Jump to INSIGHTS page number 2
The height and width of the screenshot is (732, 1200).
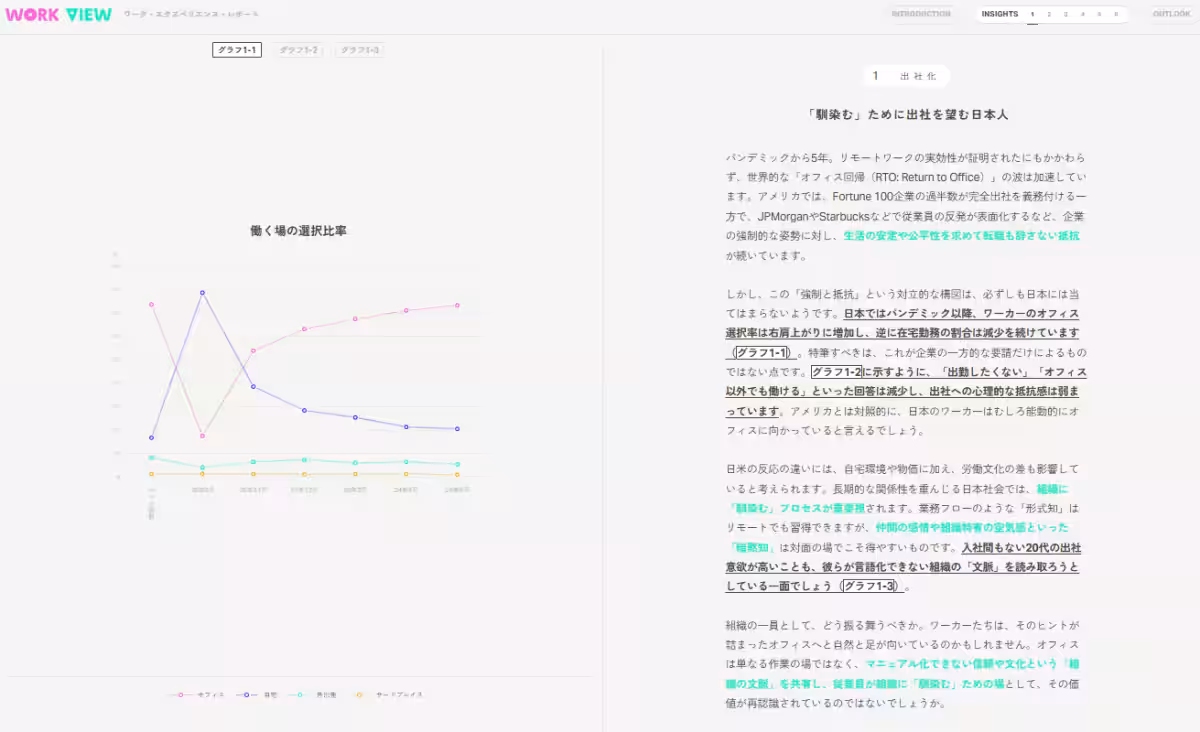point(1048,14)
